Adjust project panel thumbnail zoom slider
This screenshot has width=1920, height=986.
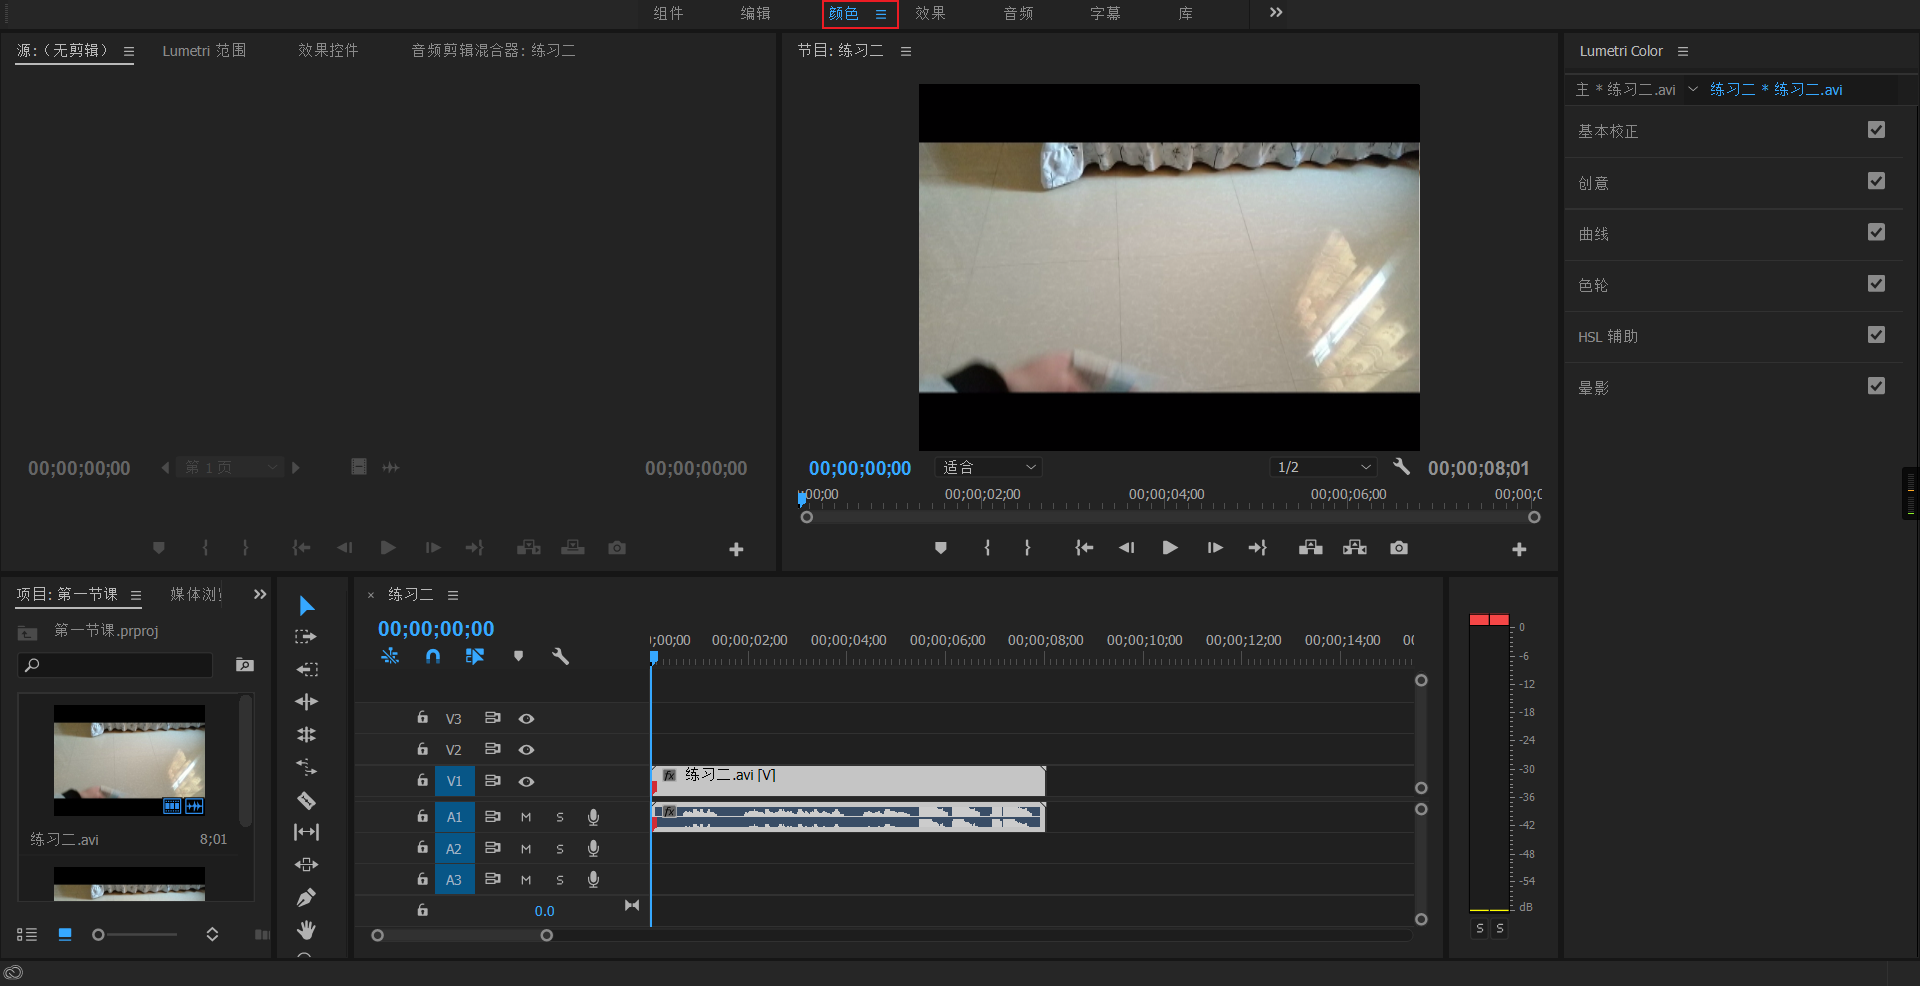click(x=98, y=935)
